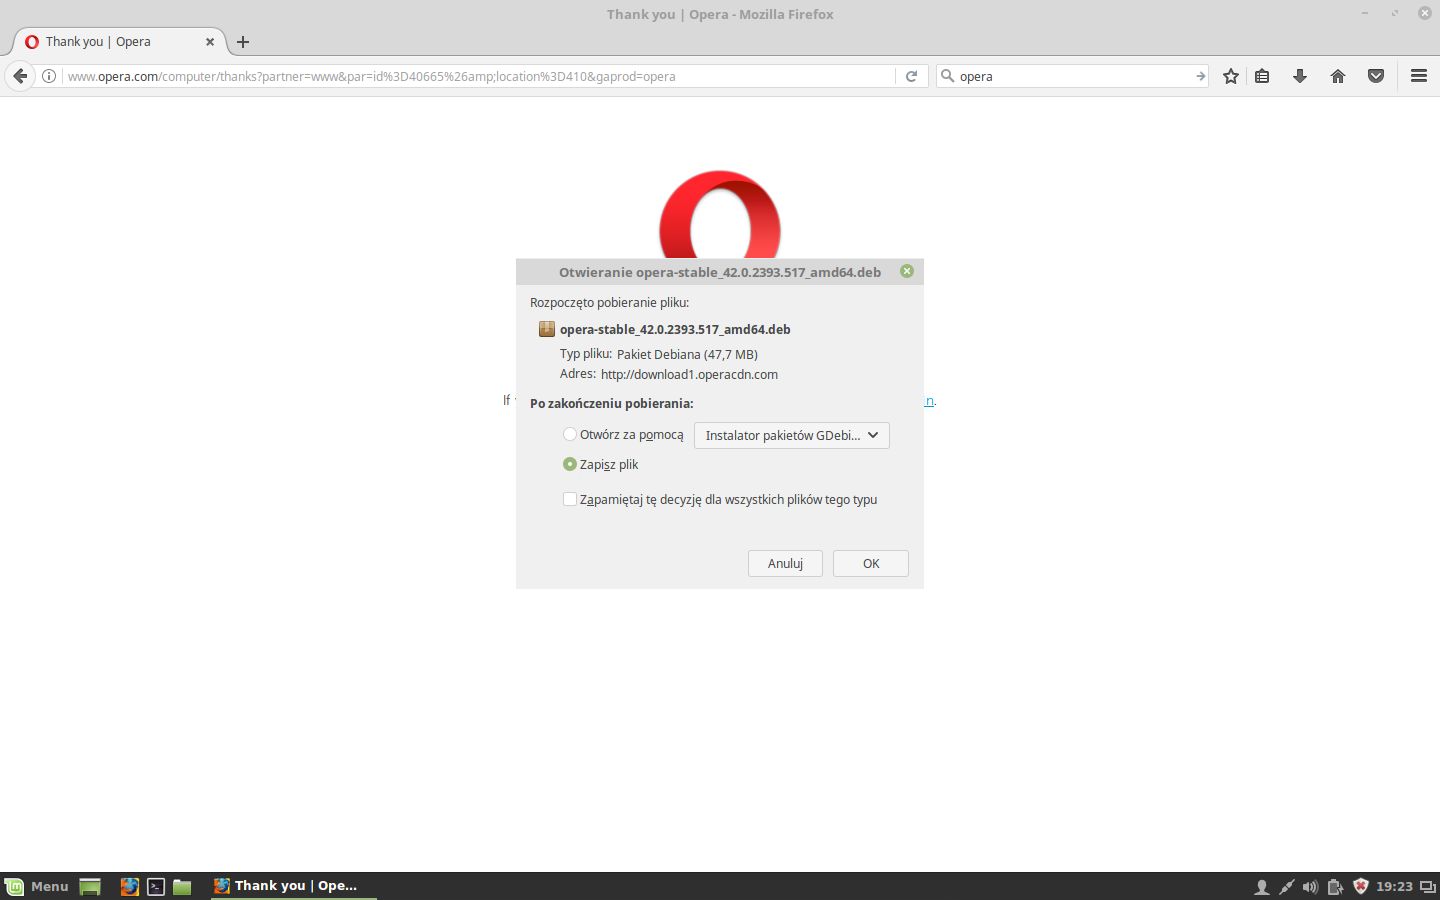
Task: Expand the 'Instalator pakietów GDebi' application dropdown
Action: (x=792, y=435)
